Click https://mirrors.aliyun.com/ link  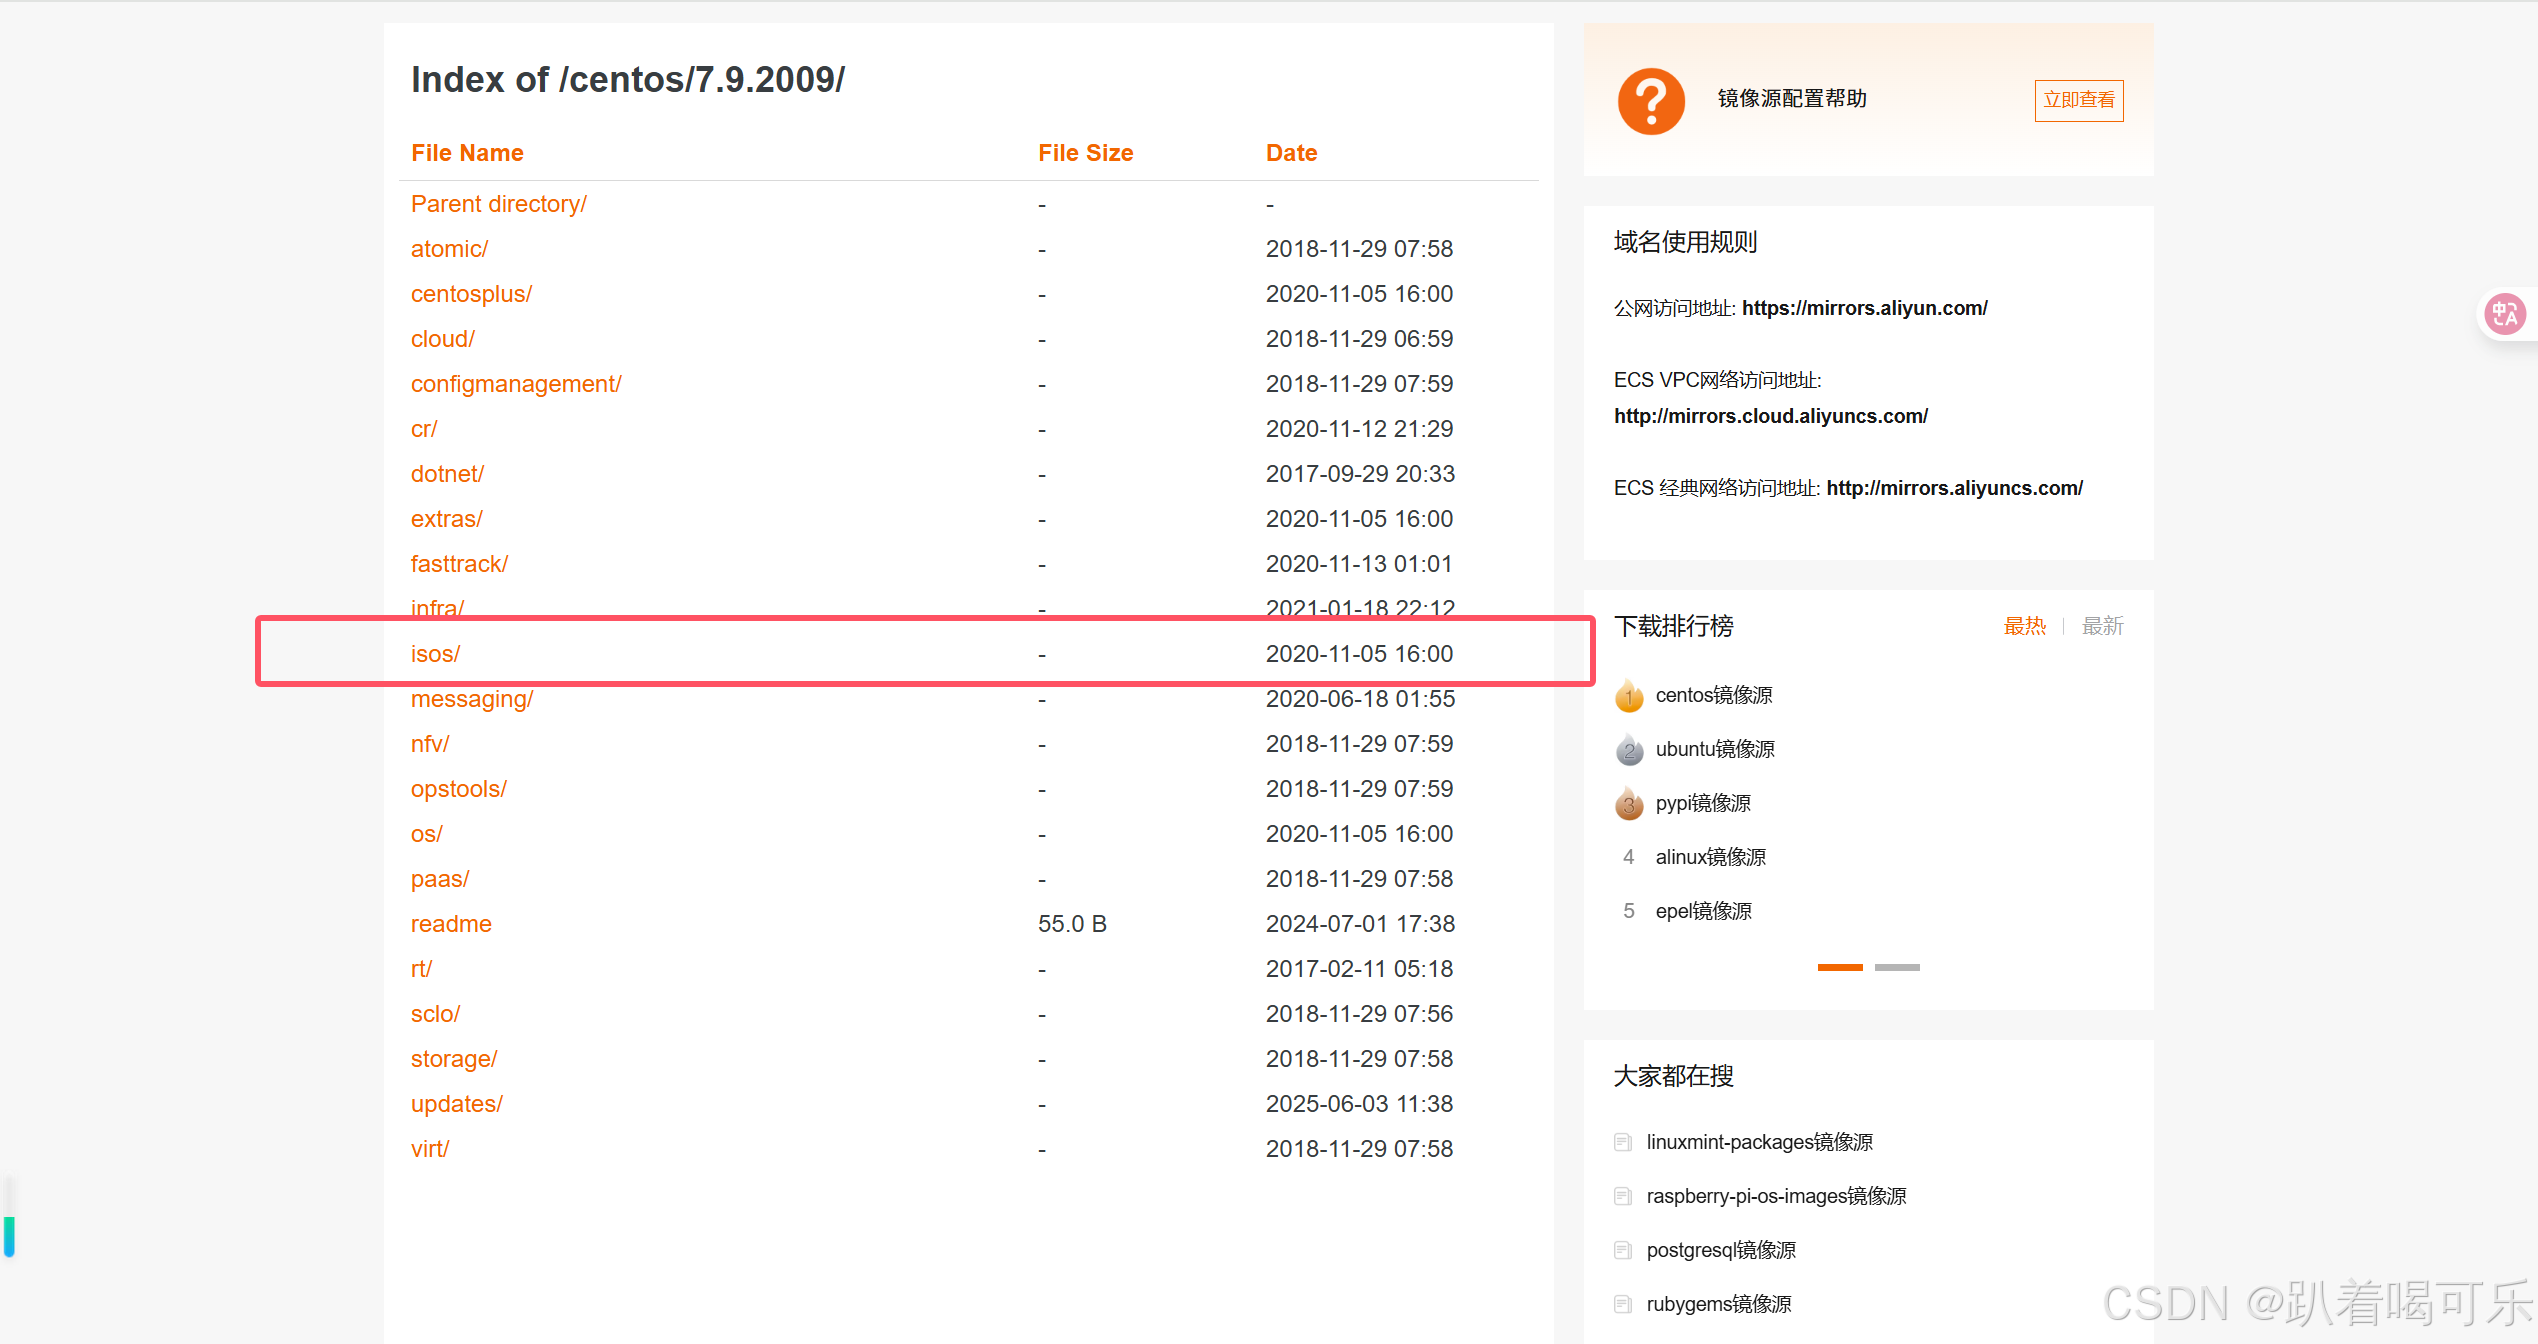1864,308
